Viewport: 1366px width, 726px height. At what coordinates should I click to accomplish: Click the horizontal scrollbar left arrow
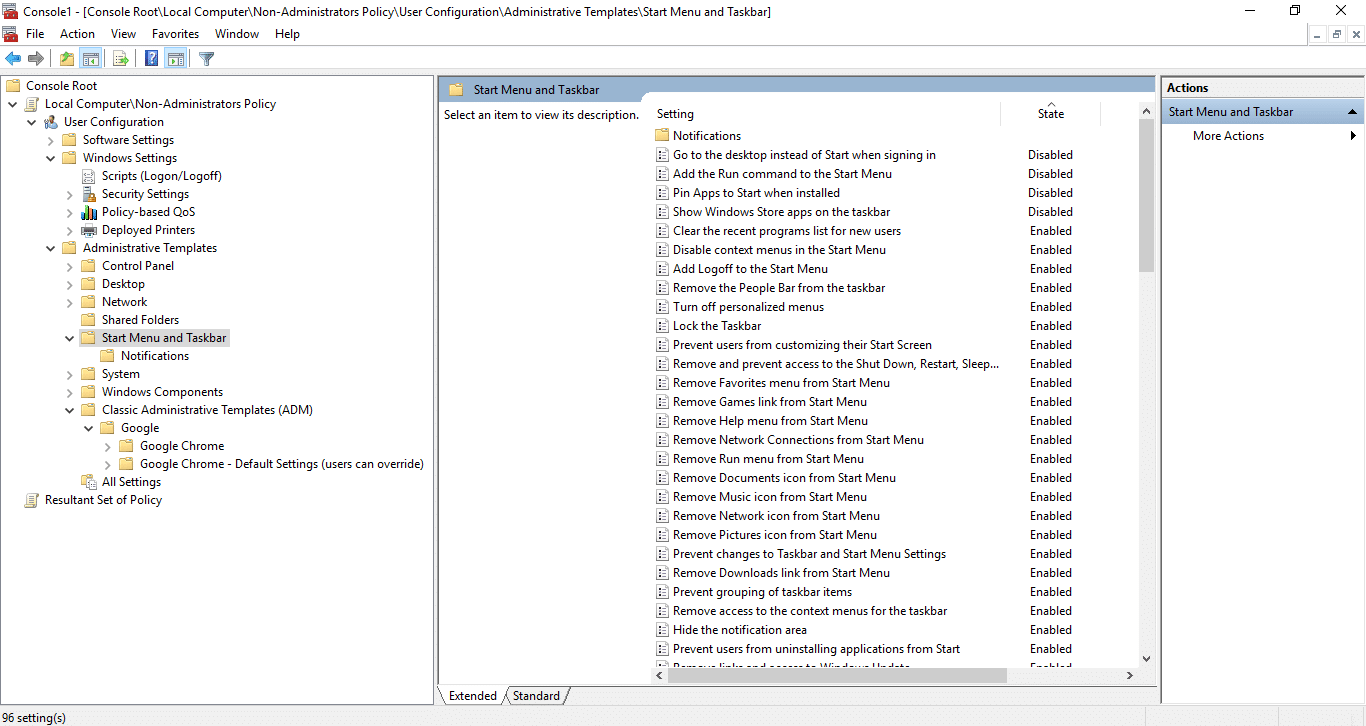[x=660, y=675]
